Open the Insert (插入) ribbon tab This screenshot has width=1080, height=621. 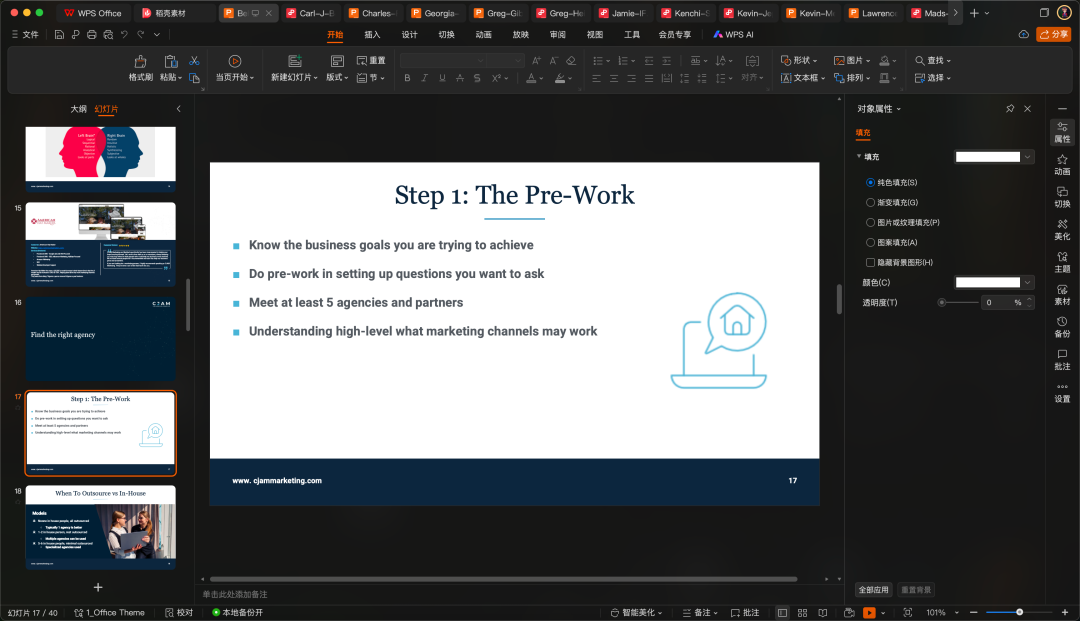pos(372,34)
